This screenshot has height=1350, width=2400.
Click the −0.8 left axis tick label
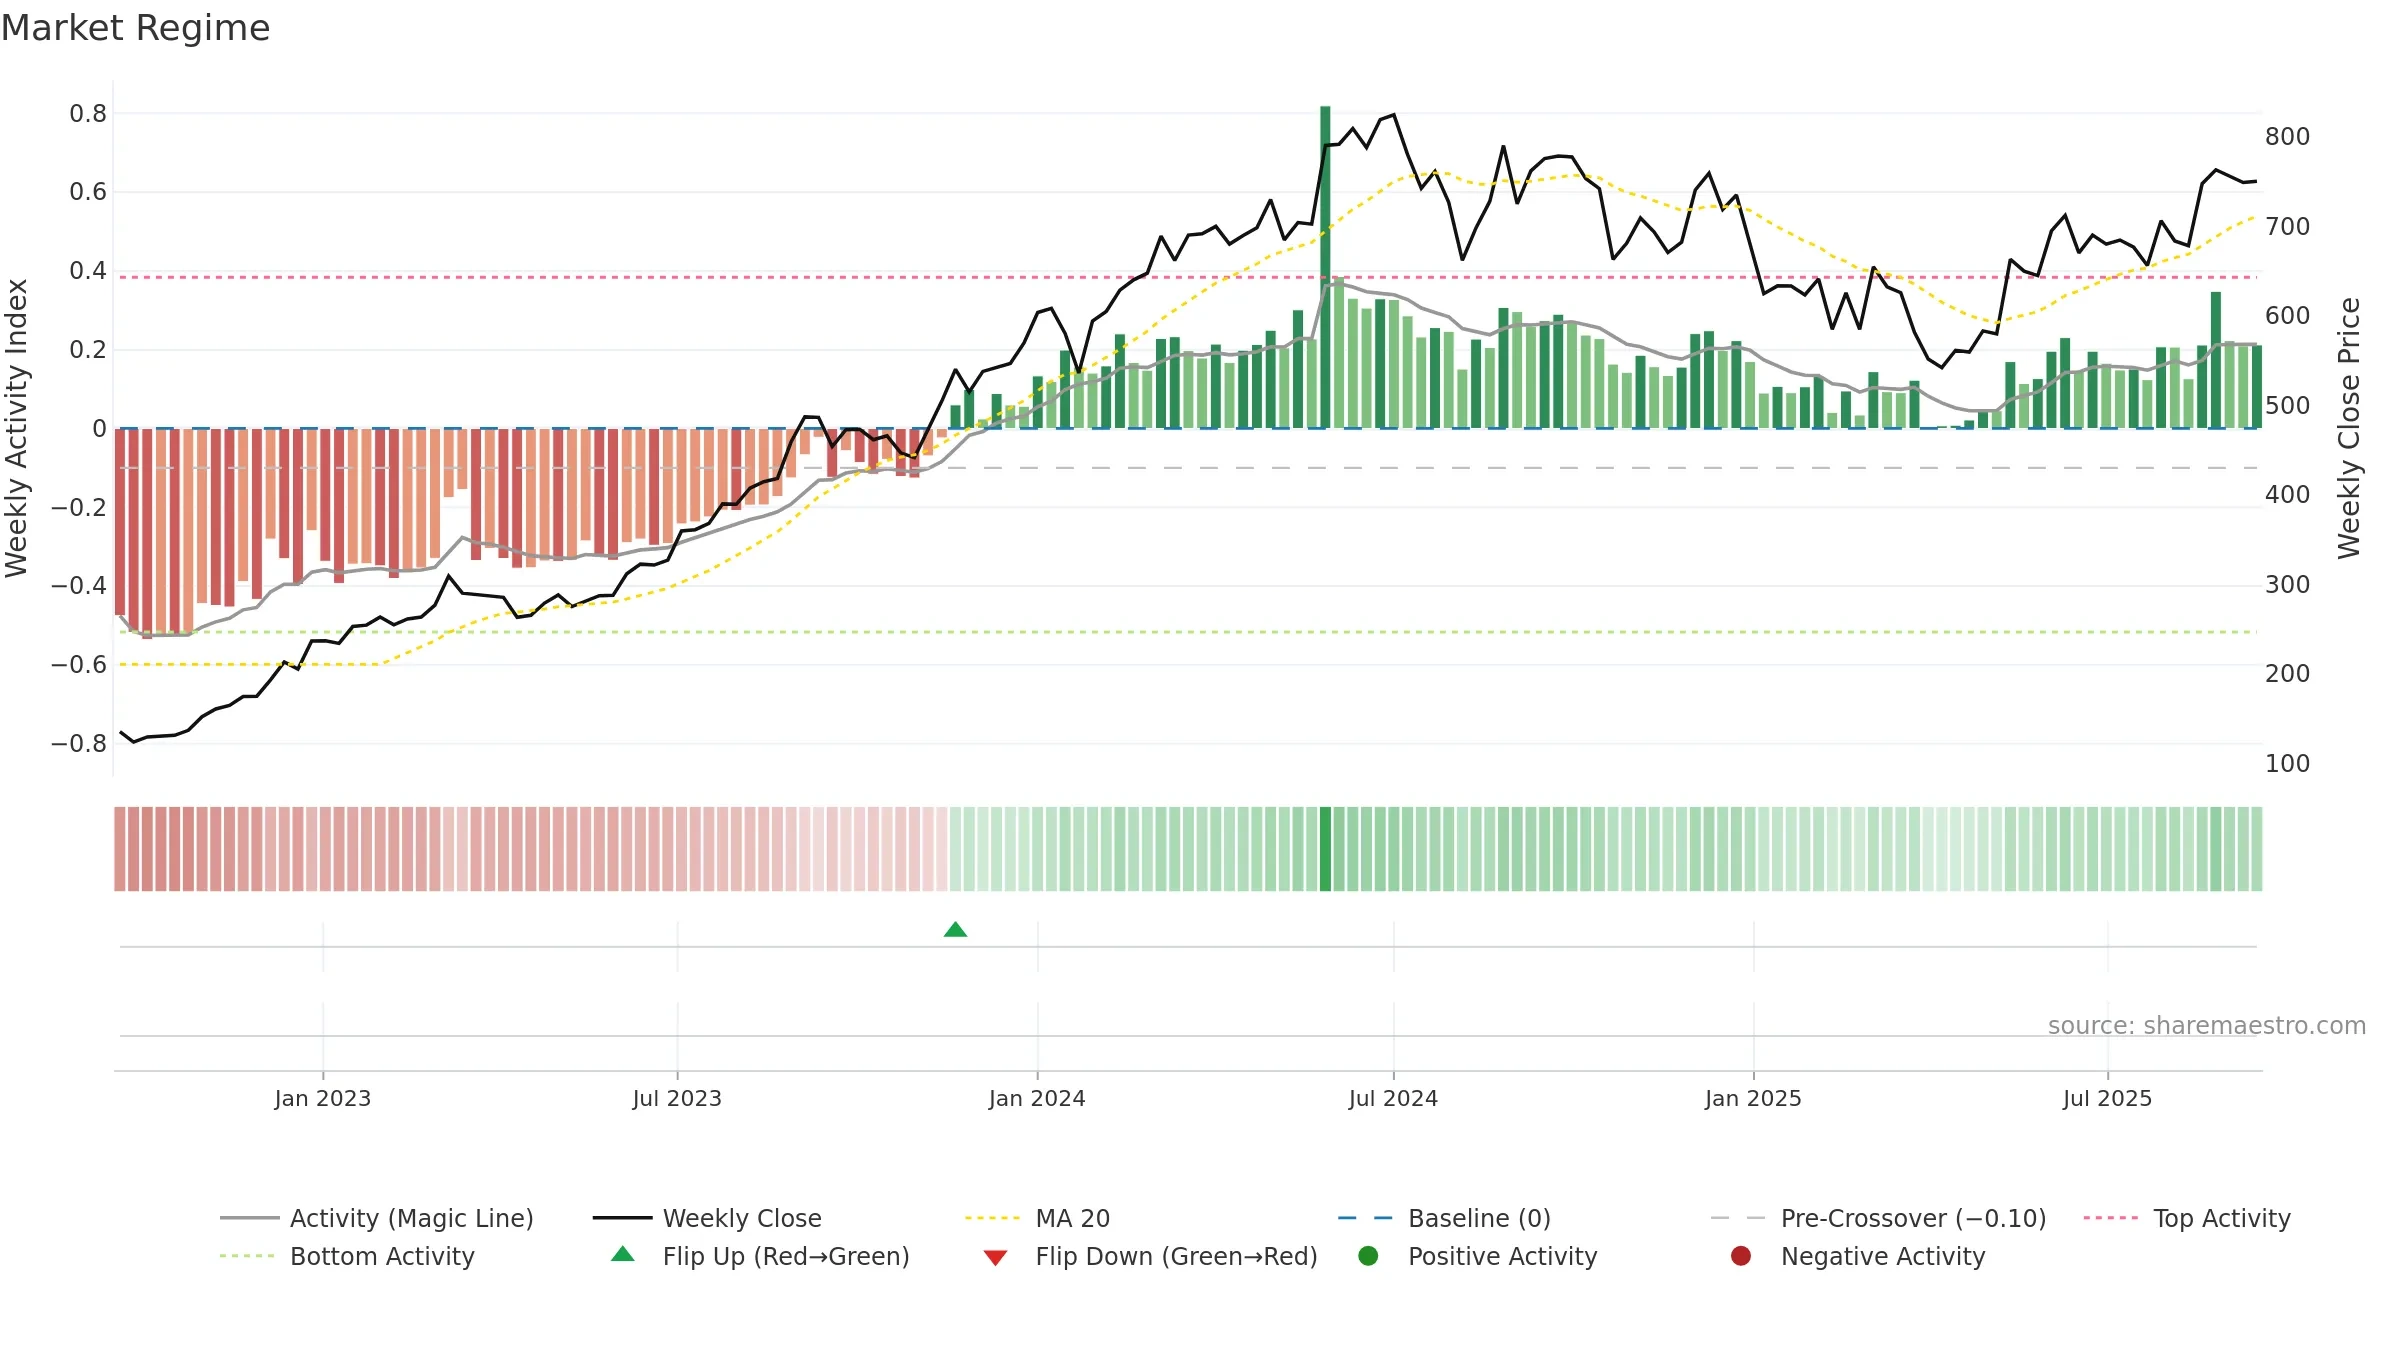(x=79, y=744)
